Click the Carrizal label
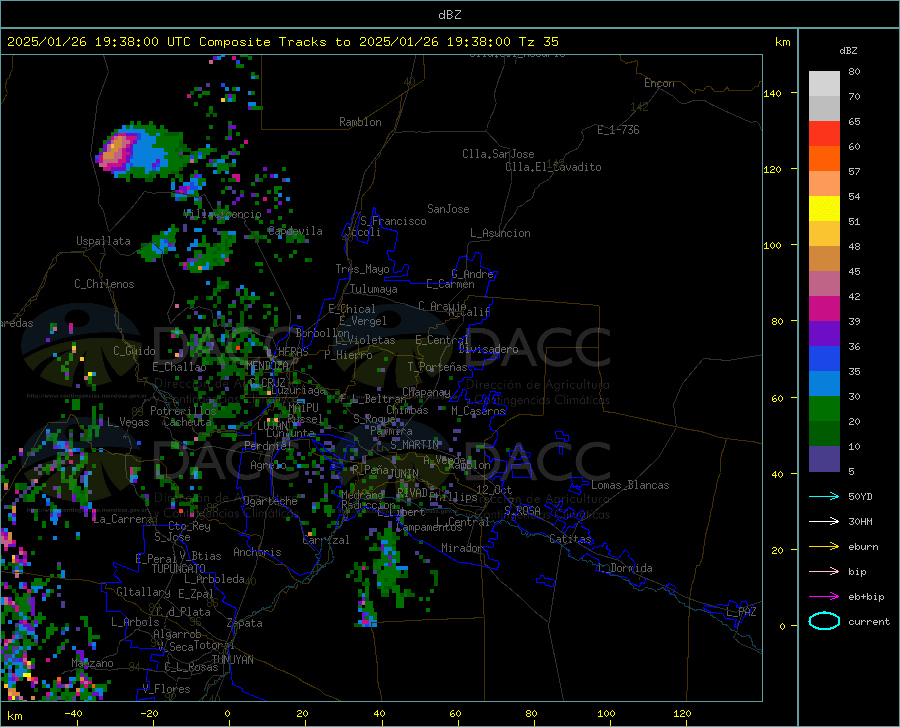The height and width of the screenshot is (727, 900). 325,540
